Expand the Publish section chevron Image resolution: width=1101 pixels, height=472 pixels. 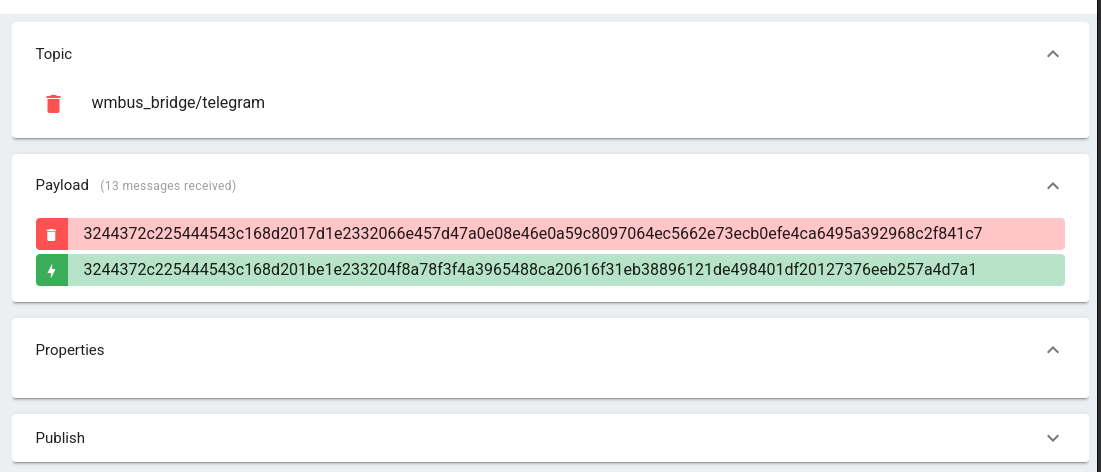1052,438
